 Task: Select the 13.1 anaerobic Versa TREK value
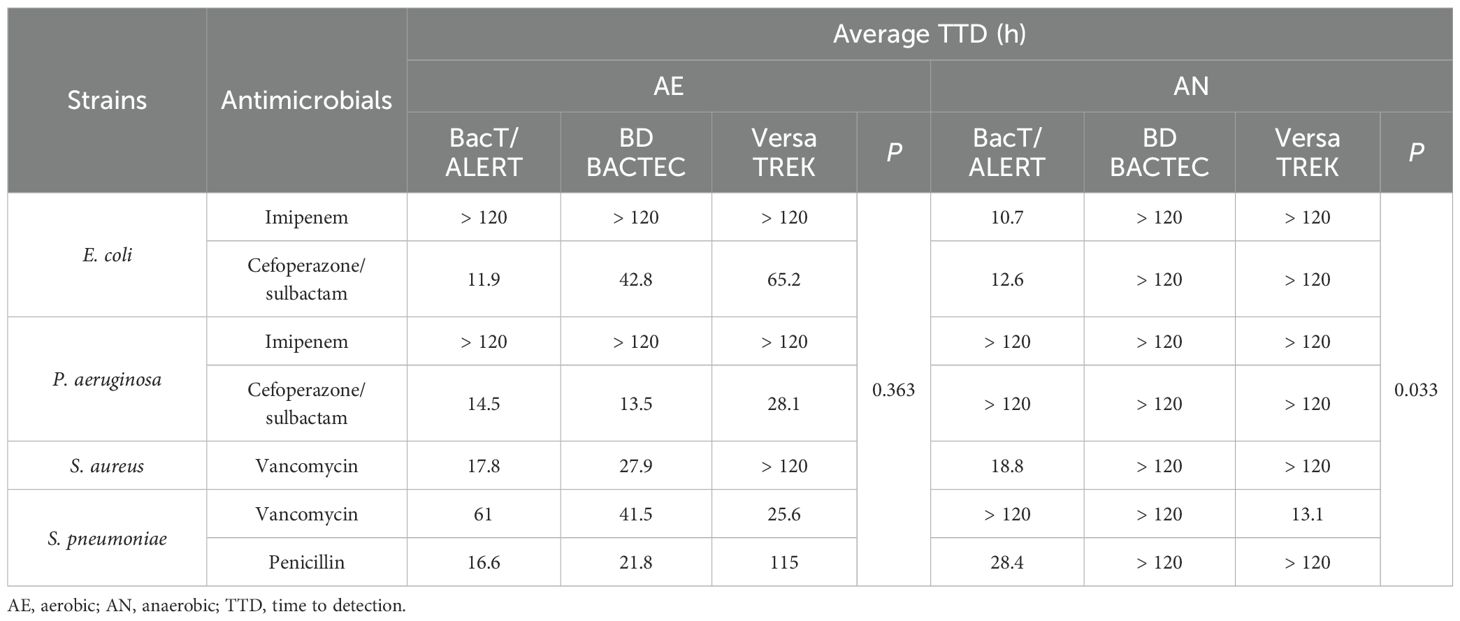(1308, 514)
